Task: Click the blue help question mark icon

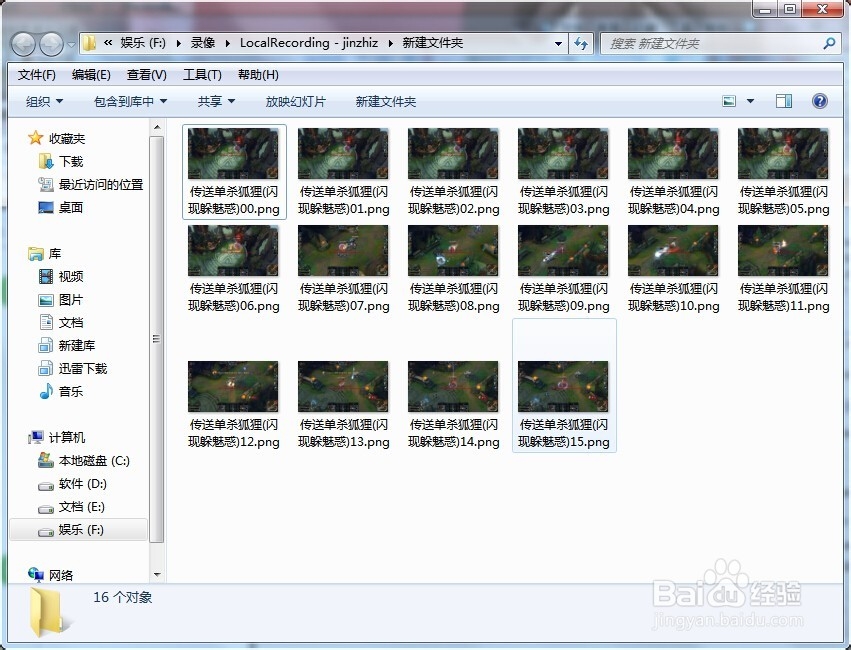Action: click(x=820, y=101)
